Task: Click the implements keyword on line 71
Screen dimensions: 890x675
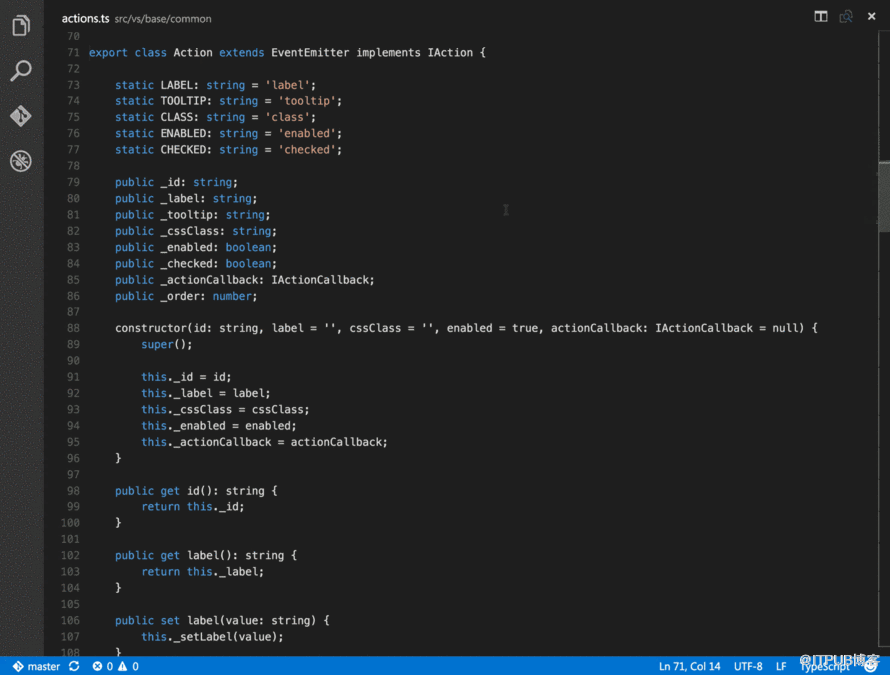Action: [388, 53]
